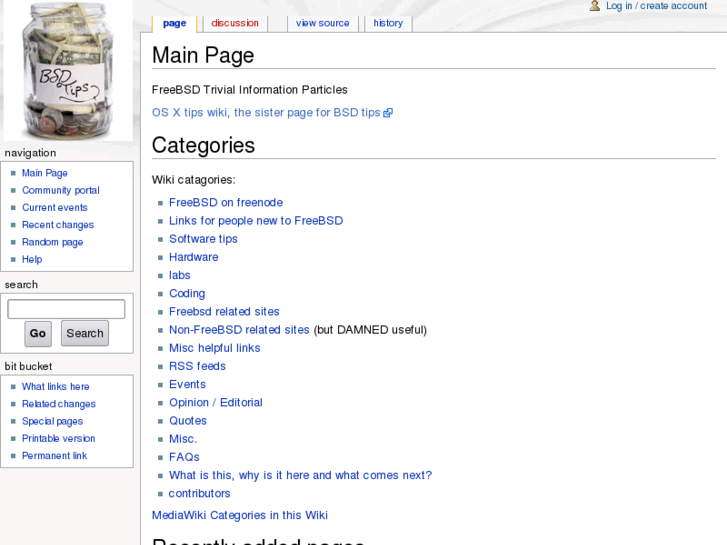This screenshot has width=727, height=545.
Task: Click the 'Wiki catagories:' text
Action: click(x=193, y=180)
